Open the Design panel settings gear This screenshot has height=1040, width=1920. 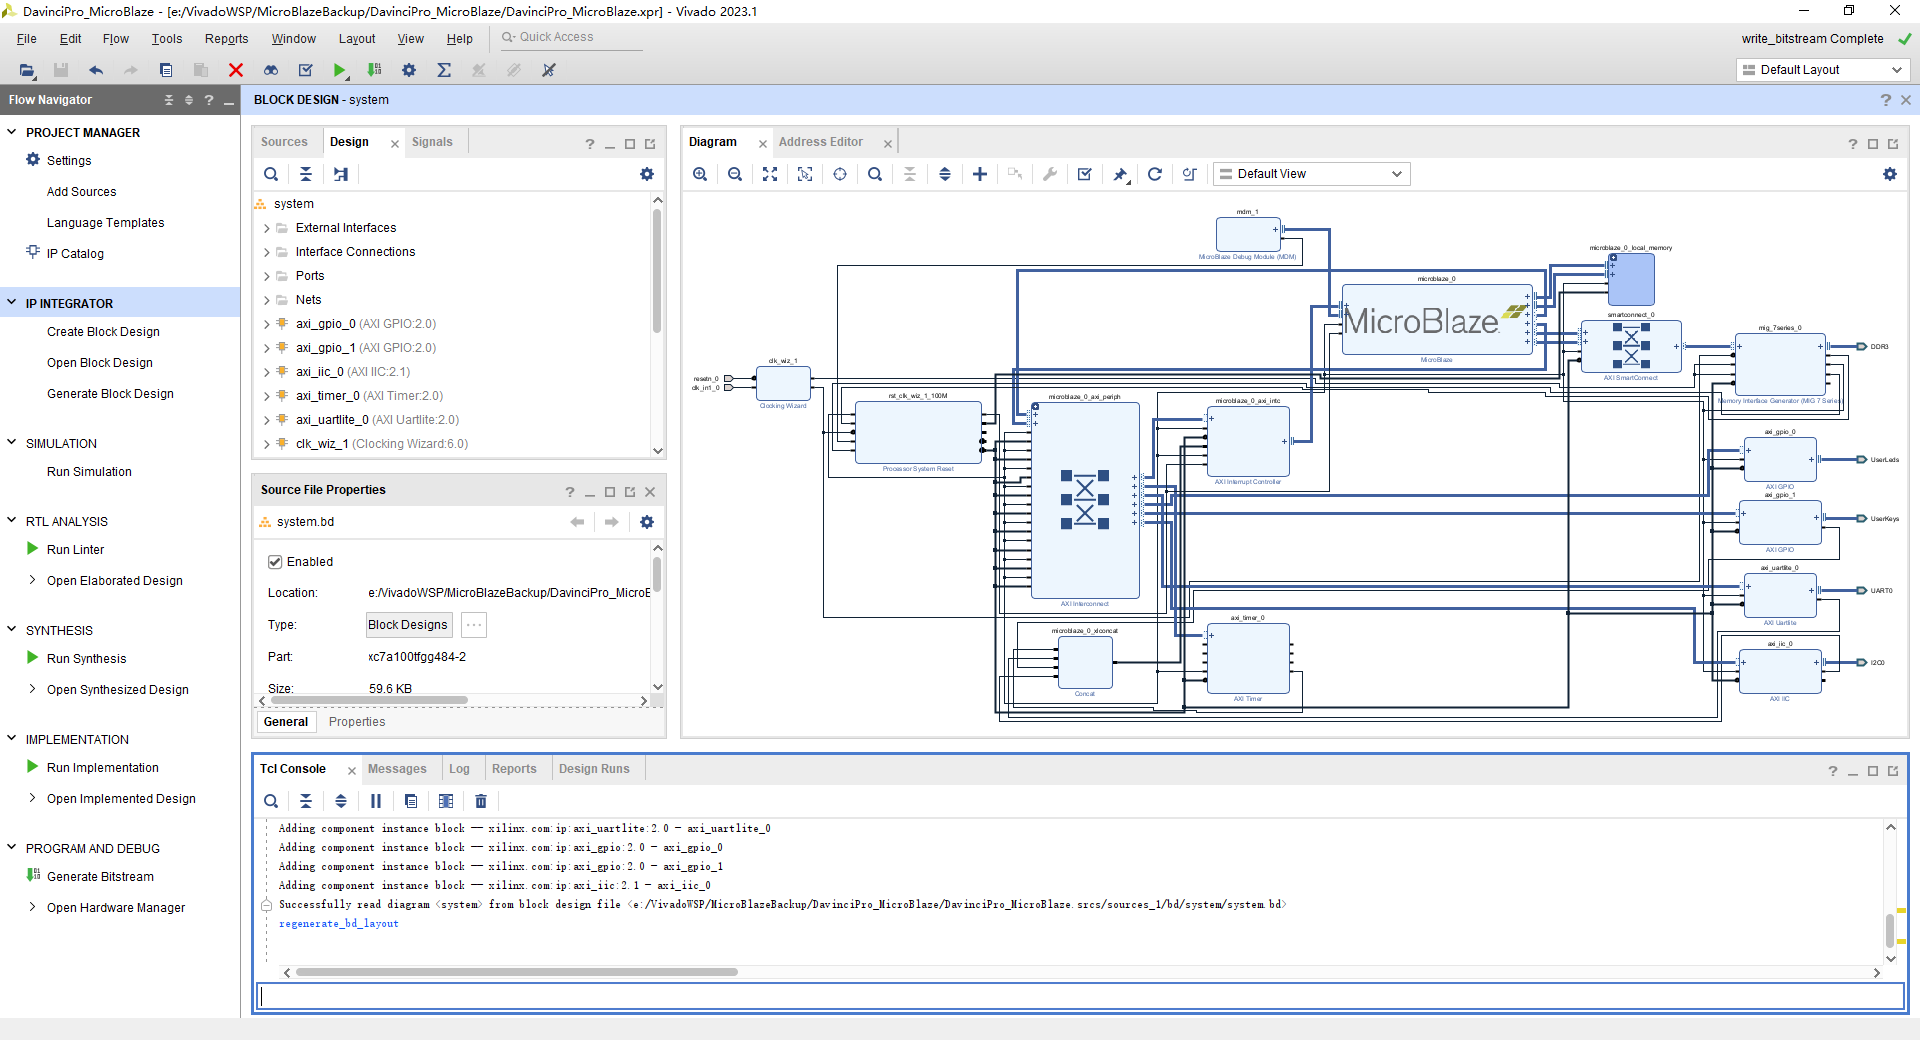pos(647,174)
